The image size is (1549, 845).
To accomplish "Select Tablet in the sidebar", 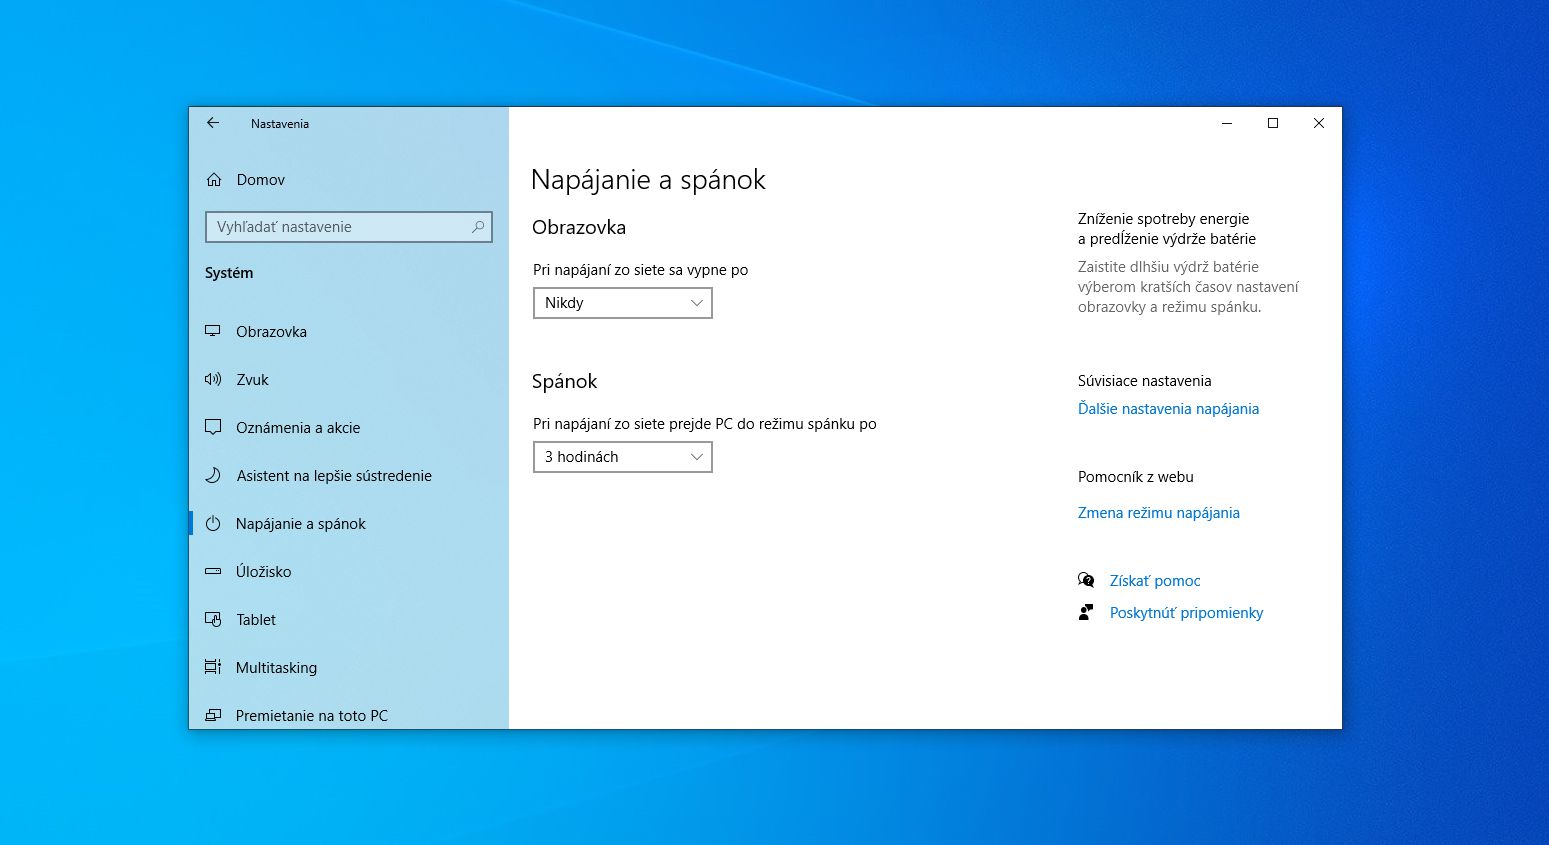I will click(x=349, y=620).
